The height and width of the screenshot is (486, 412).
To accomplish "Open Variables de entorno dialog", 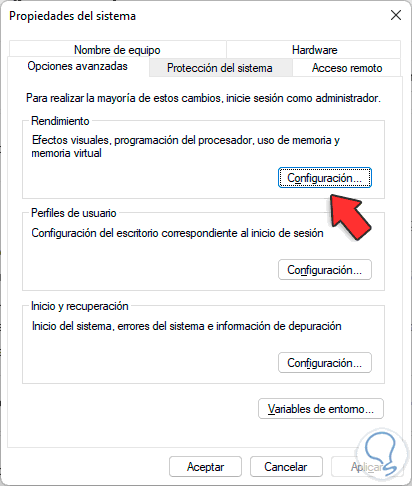I will 321,409.
